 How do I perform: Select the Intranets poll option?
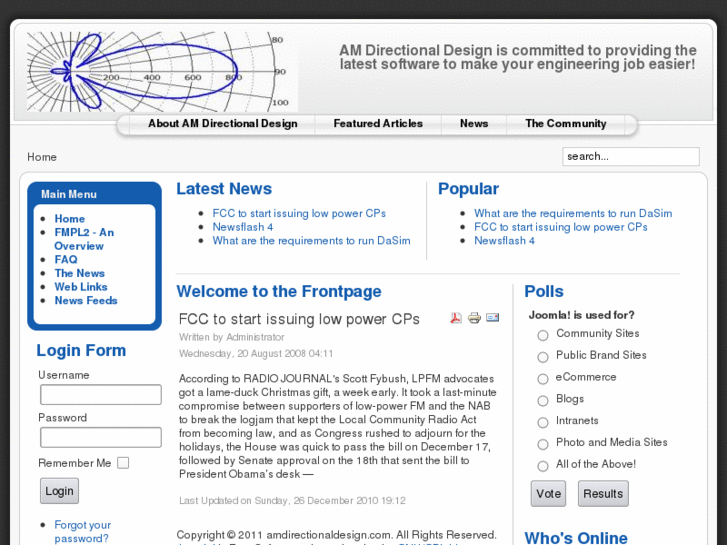pos(542,422)
